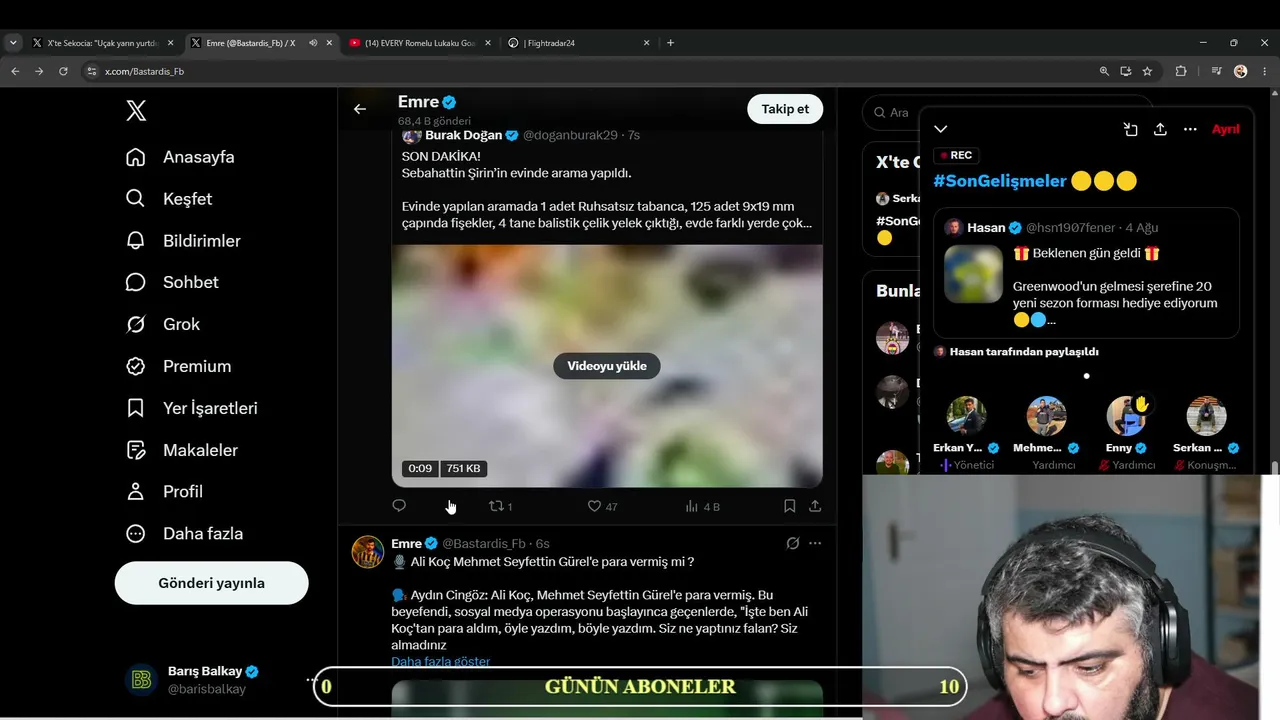
Task: Click the X logo in the sidebar
Action: click(x=136, y=111)
